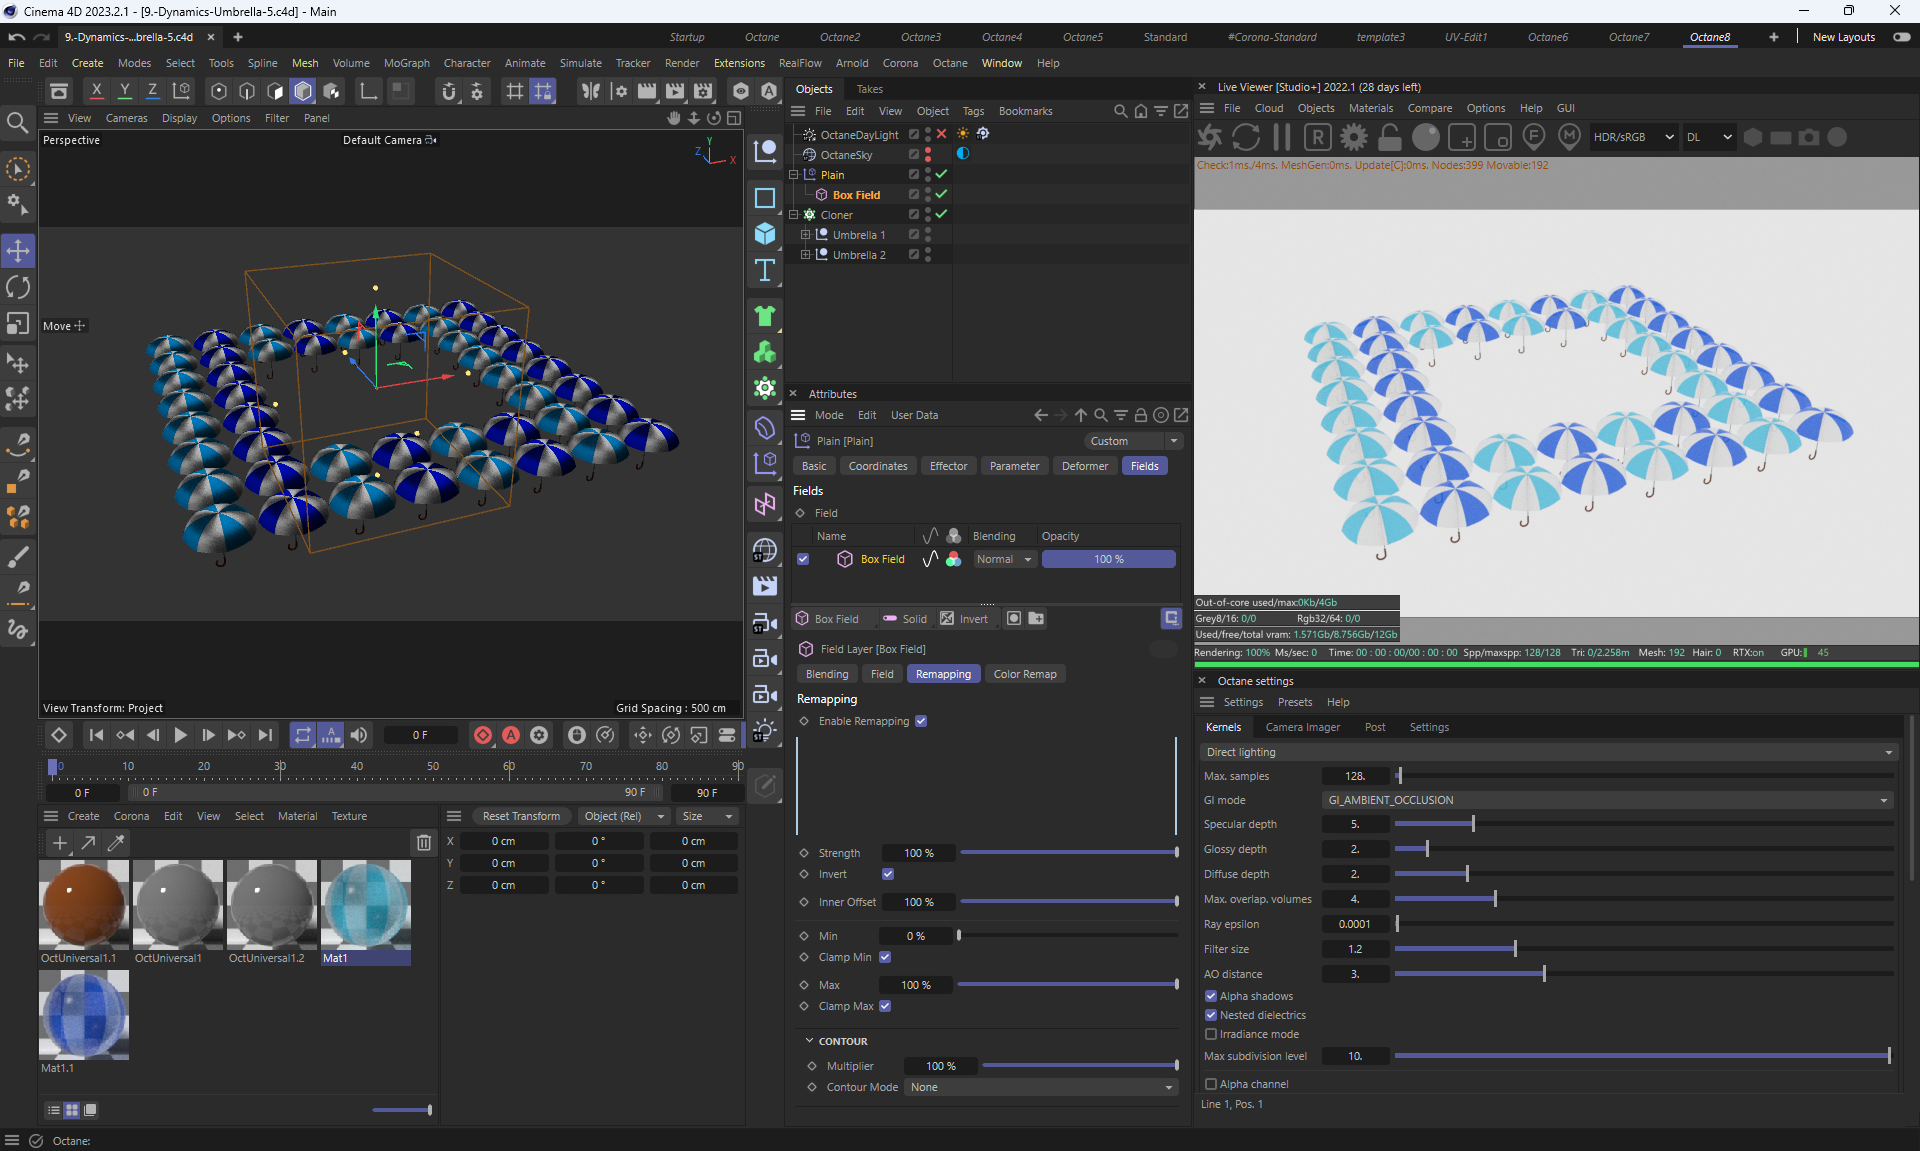Open the MoGraph menu
The width and height of the screenshot is (1920, 1151).
pos(406,63)
